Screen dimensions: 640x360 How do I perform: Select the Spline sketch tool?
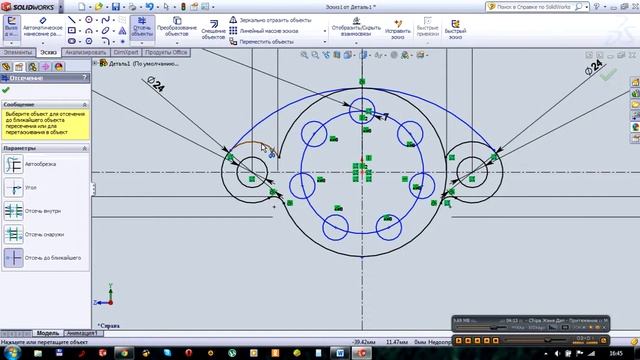[105, 20]
